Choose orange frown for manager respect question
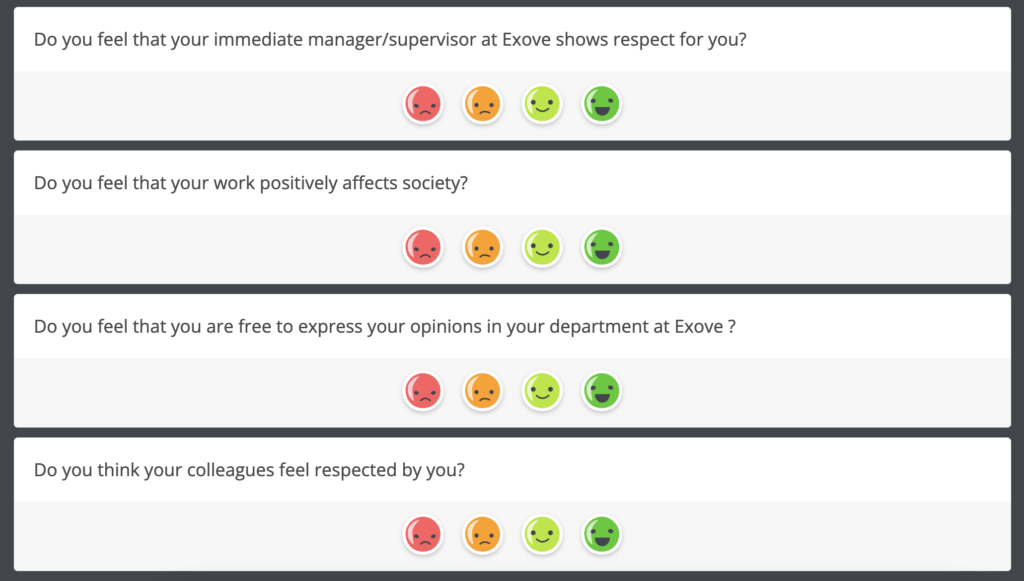The image size is (1024, 581). click(x=483, y=104)
